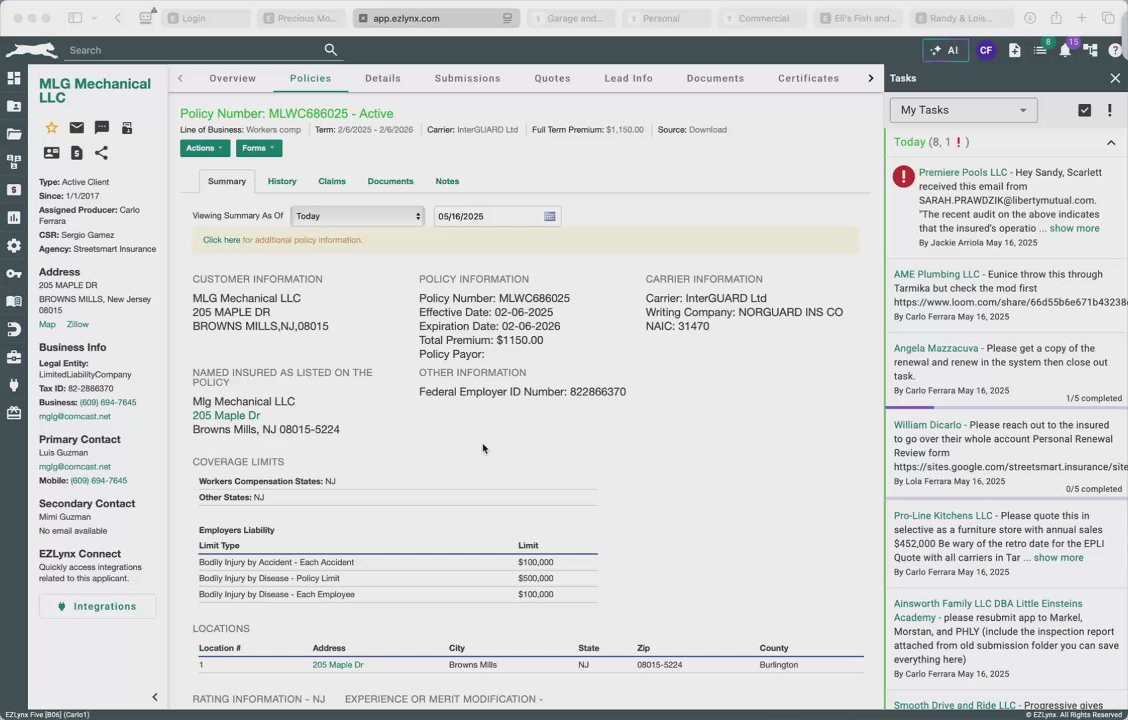Click the briefcase icon in left sidebar
Screen dimensions: 1128x720
coord(14,357)
